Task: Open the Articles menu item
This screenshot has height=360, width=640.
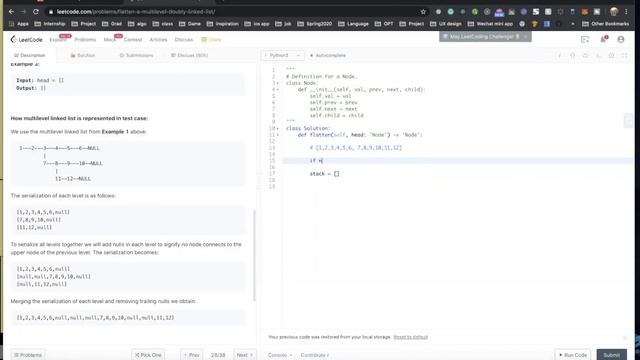Action: (x=158, y=40)
